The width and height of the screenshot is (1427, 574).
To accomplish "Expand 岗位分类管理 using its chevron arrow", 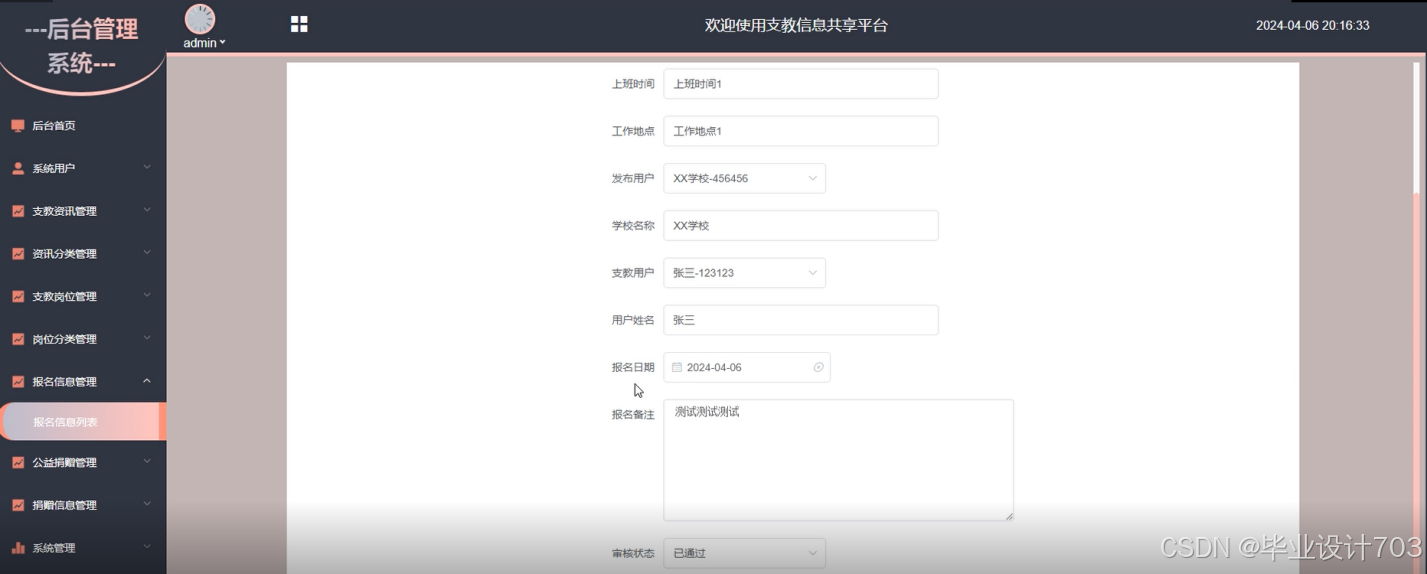I will click(147, 338).
